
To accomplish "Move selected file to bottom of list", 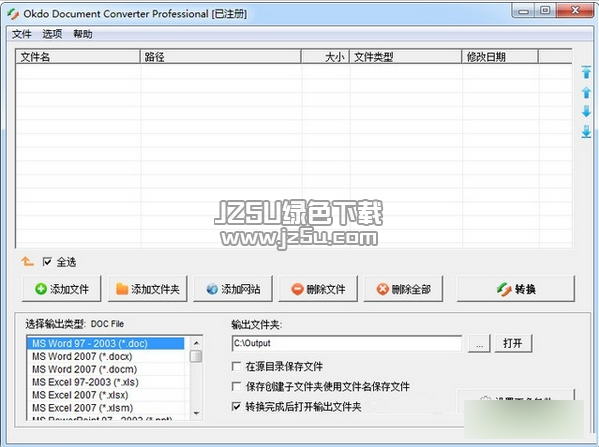I will tap(586, 131).
